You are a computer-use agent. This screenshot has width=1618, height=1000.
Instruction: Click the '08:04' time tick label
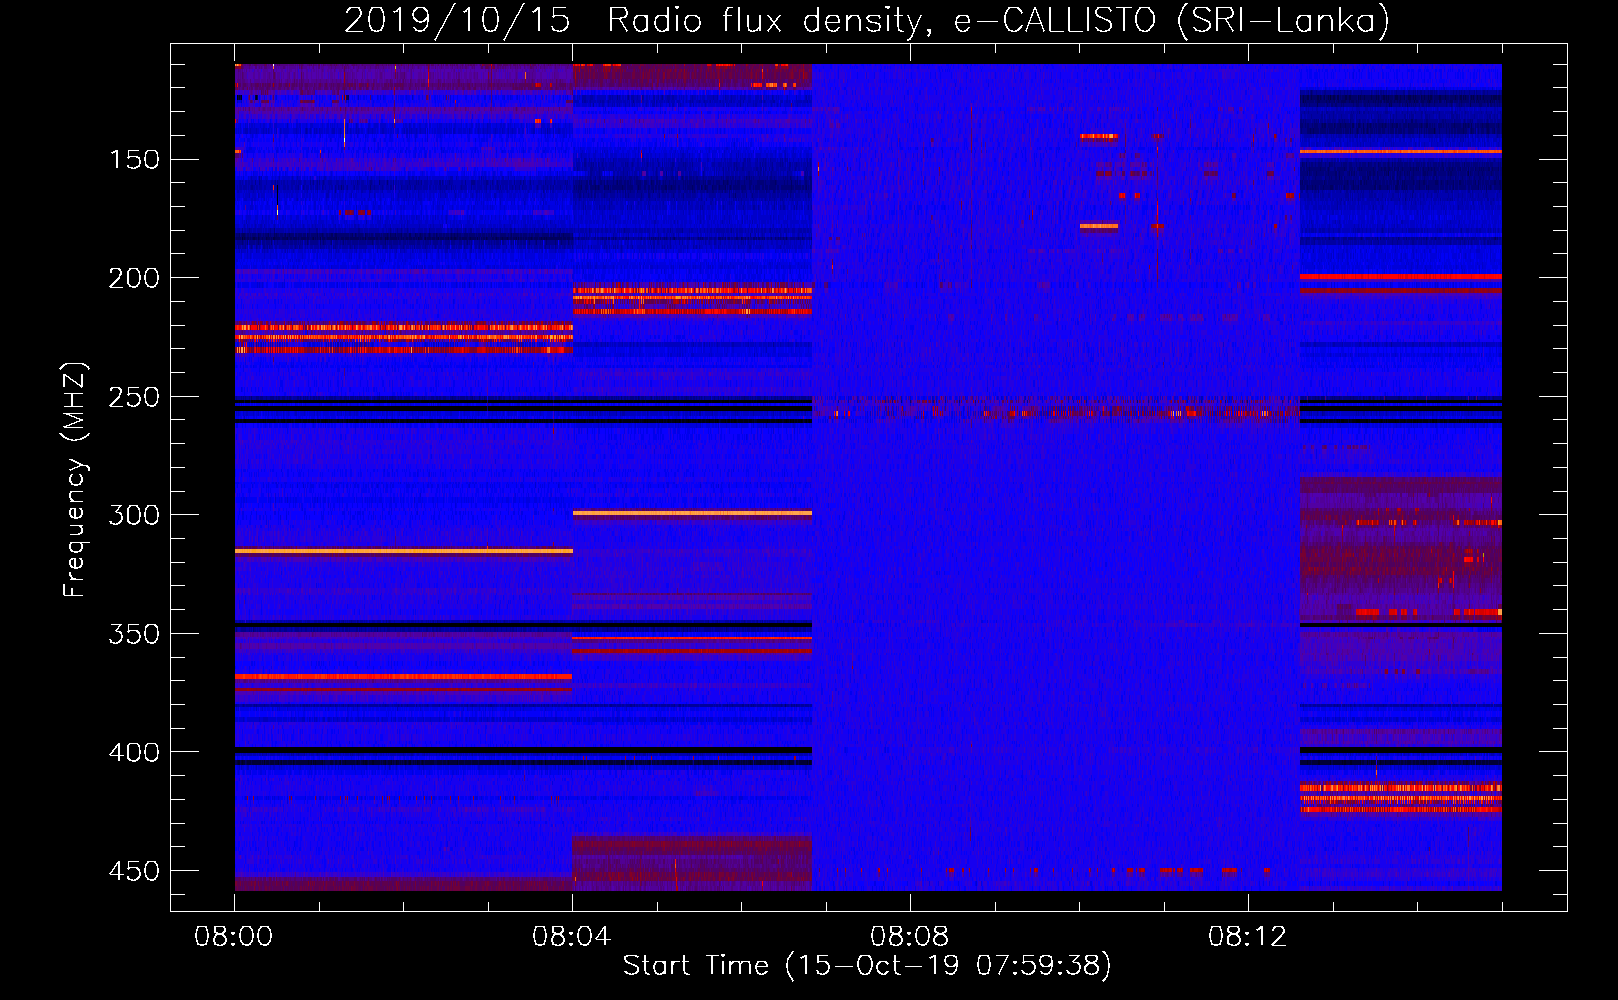pyautogui.click(x=572, y=937)
